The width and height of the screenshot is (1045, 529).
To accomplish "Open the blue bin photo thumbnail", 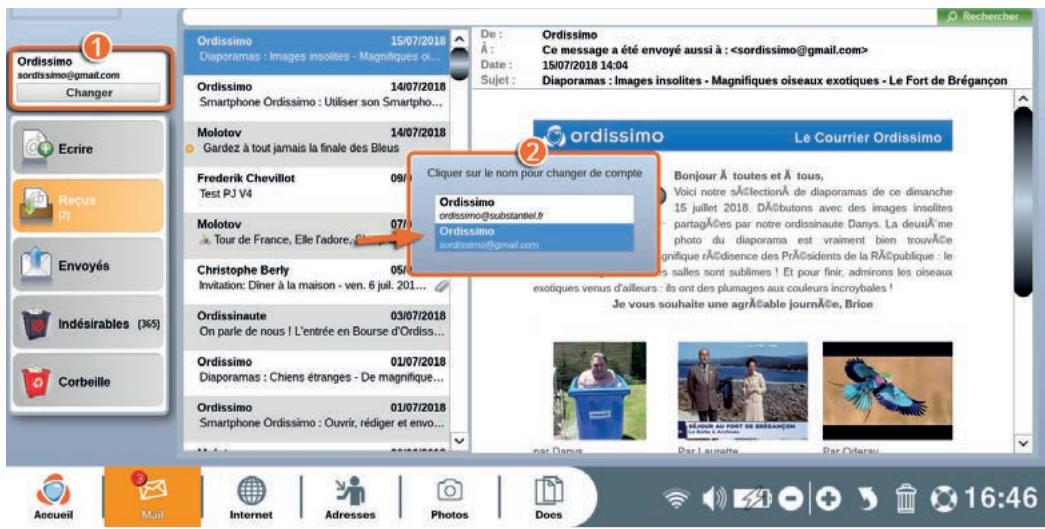I will click(599, 390).
